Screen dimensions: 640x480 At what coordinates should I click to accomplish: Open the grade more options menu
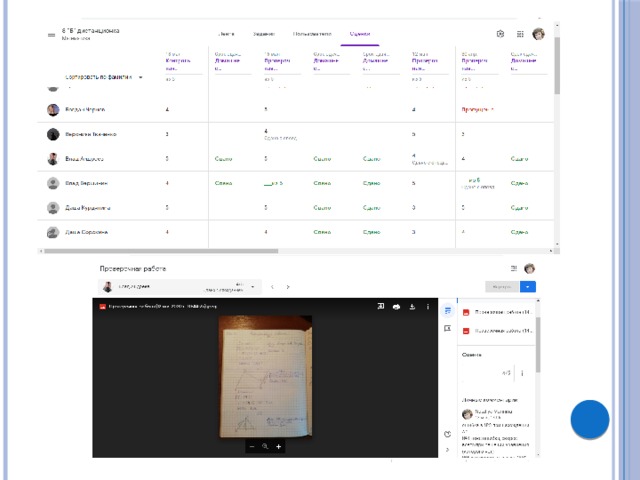[522, 373]
